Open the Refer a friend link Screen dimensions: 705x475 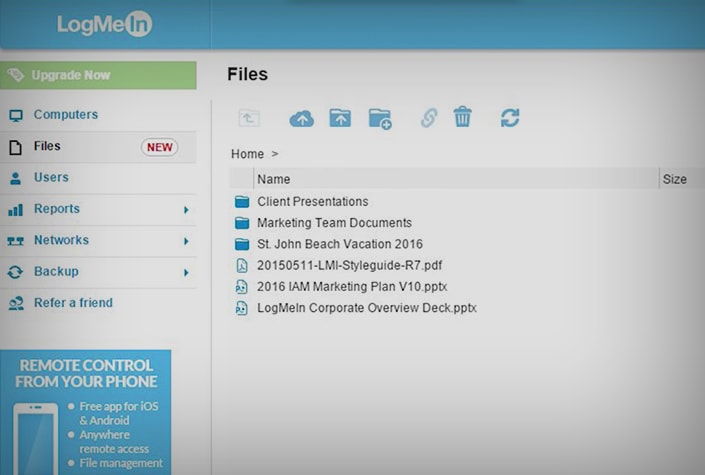(x=73, y=303)
